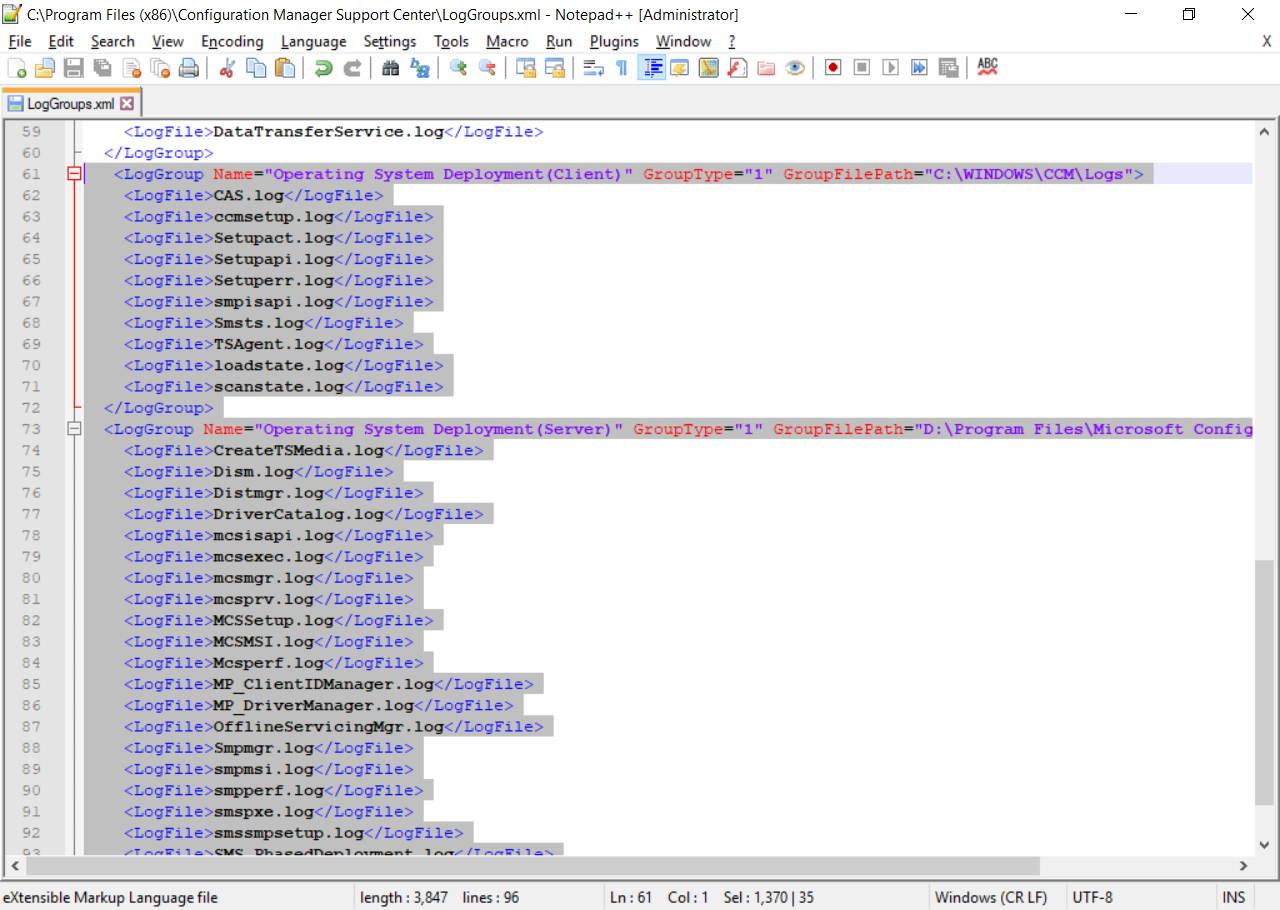Stop macro recording with the square icon
The width and height of the screenshot is (1280, 910).
click(861, 67)
